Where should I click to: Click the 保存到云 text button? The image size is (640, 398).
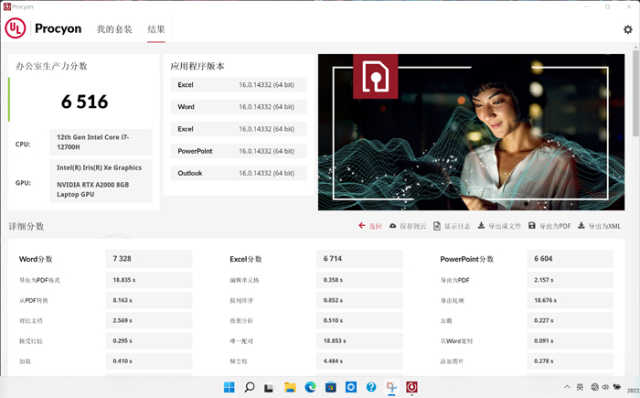point(413,226)
